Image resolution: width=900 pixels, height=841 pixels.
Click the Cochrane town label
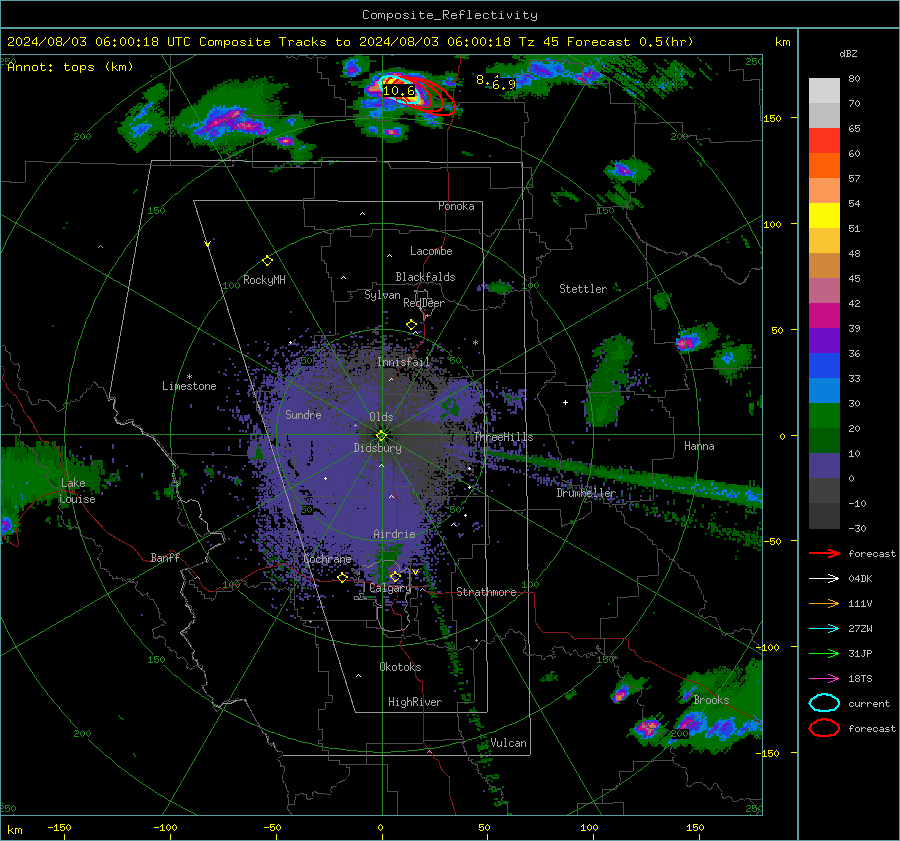click(327, 559)
